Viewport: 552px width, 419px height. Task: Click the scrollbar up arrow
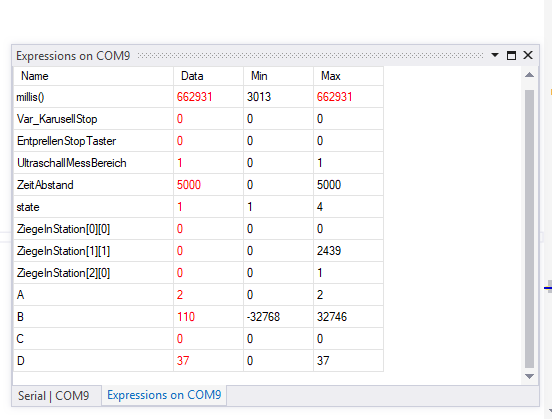529,75
